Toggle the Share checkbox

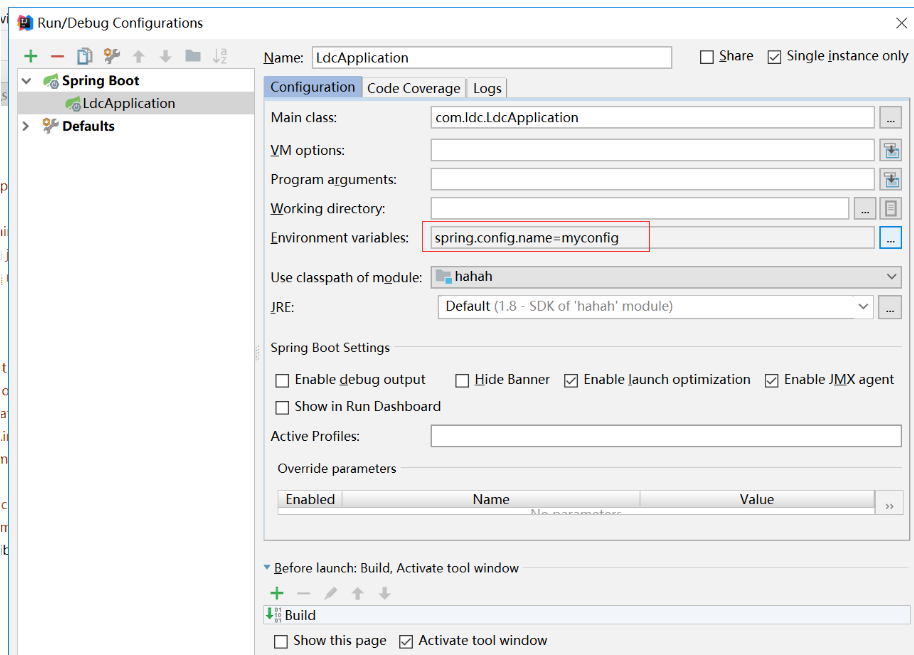click(706, 57)
